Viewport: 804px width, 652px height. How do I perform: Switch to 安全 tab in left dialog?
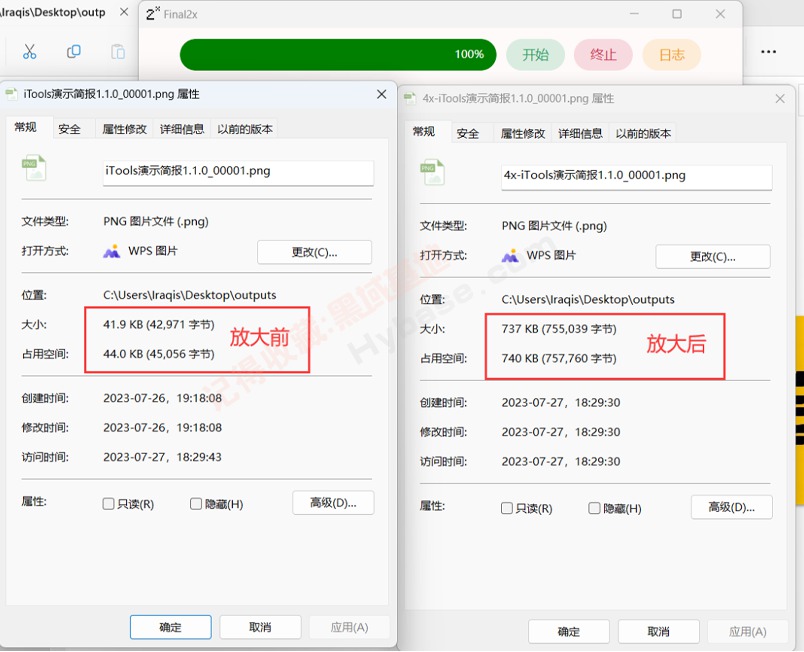(69, 129)
